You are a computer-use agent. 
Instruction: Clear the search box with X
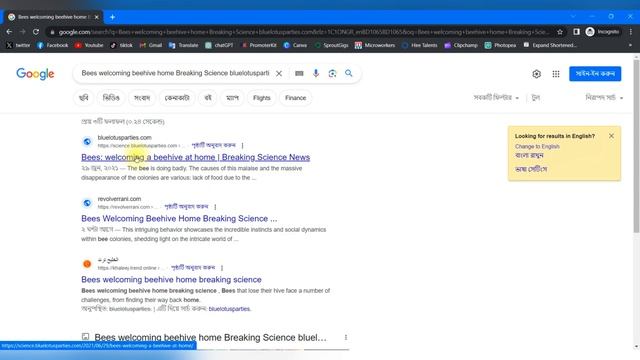click(x=279, y=74)
